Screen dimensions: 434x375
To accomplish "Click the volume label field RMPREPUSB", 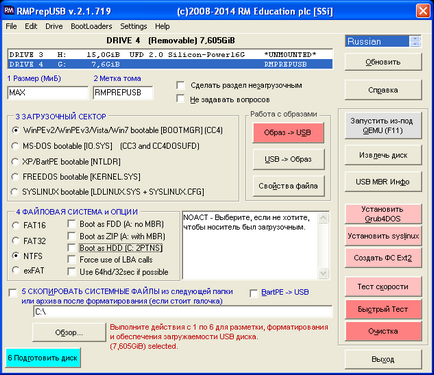I will [123, 93].
